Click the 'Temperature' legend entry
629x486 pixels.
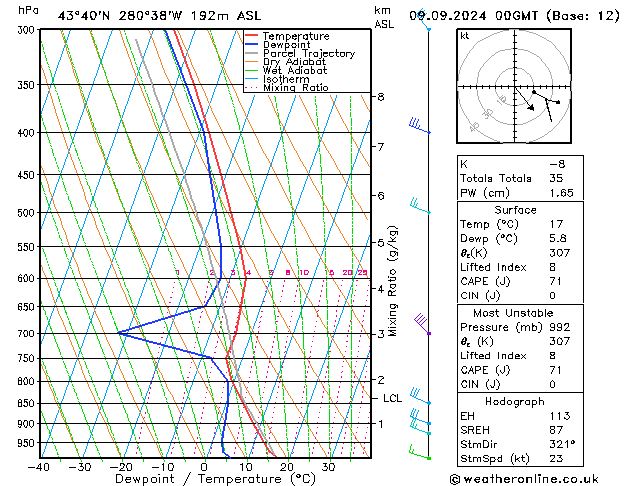pyautogui.click(x=296, y=36)
